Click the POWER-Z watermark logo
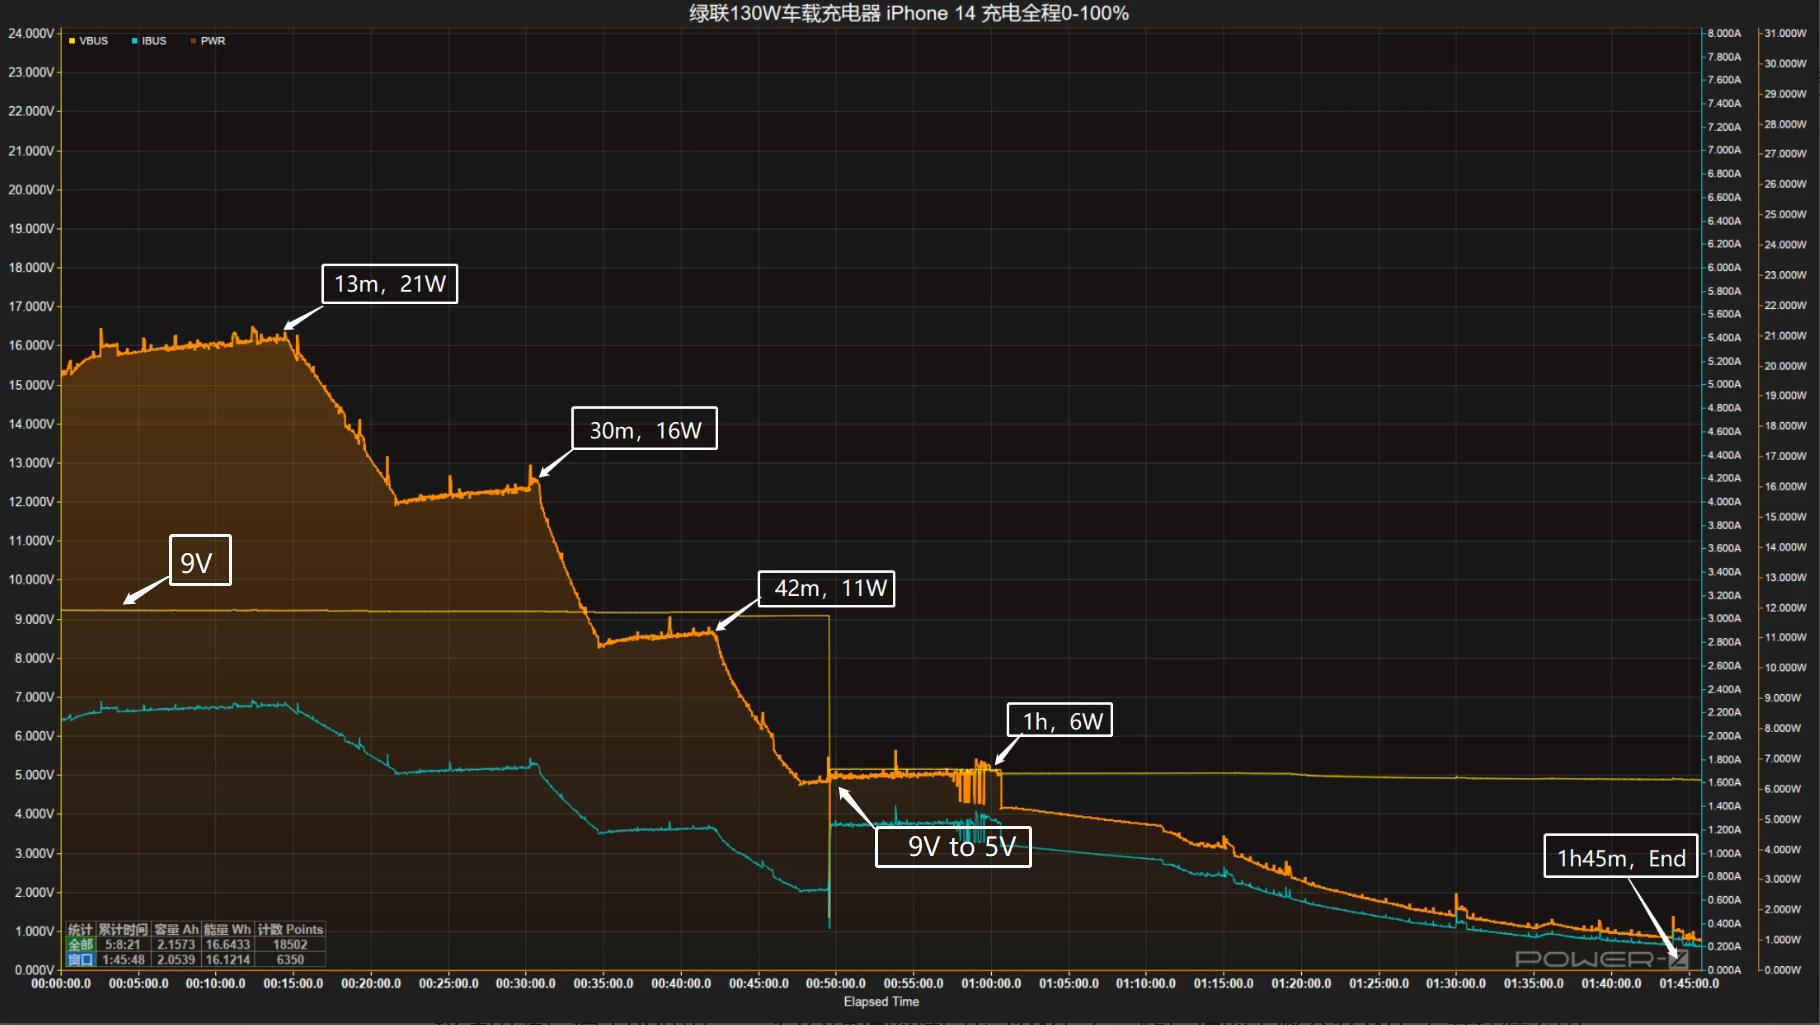 pos(1601,959)
